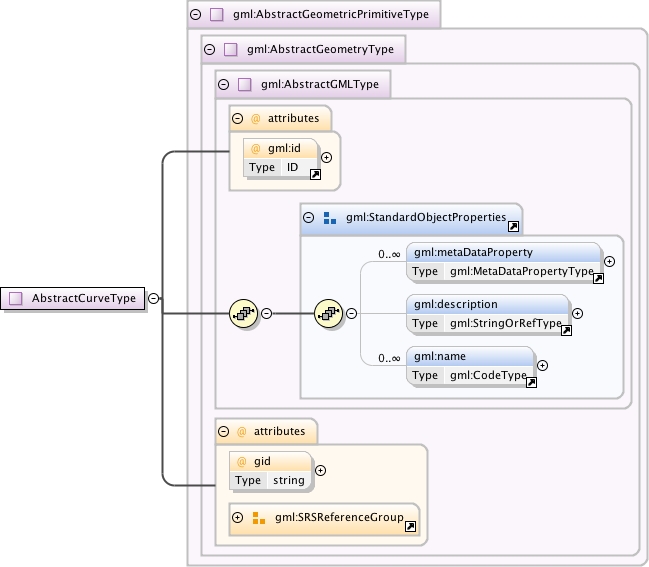Collapse AbstractCurveType node children
Screen dimensions: 649x567
153,298
